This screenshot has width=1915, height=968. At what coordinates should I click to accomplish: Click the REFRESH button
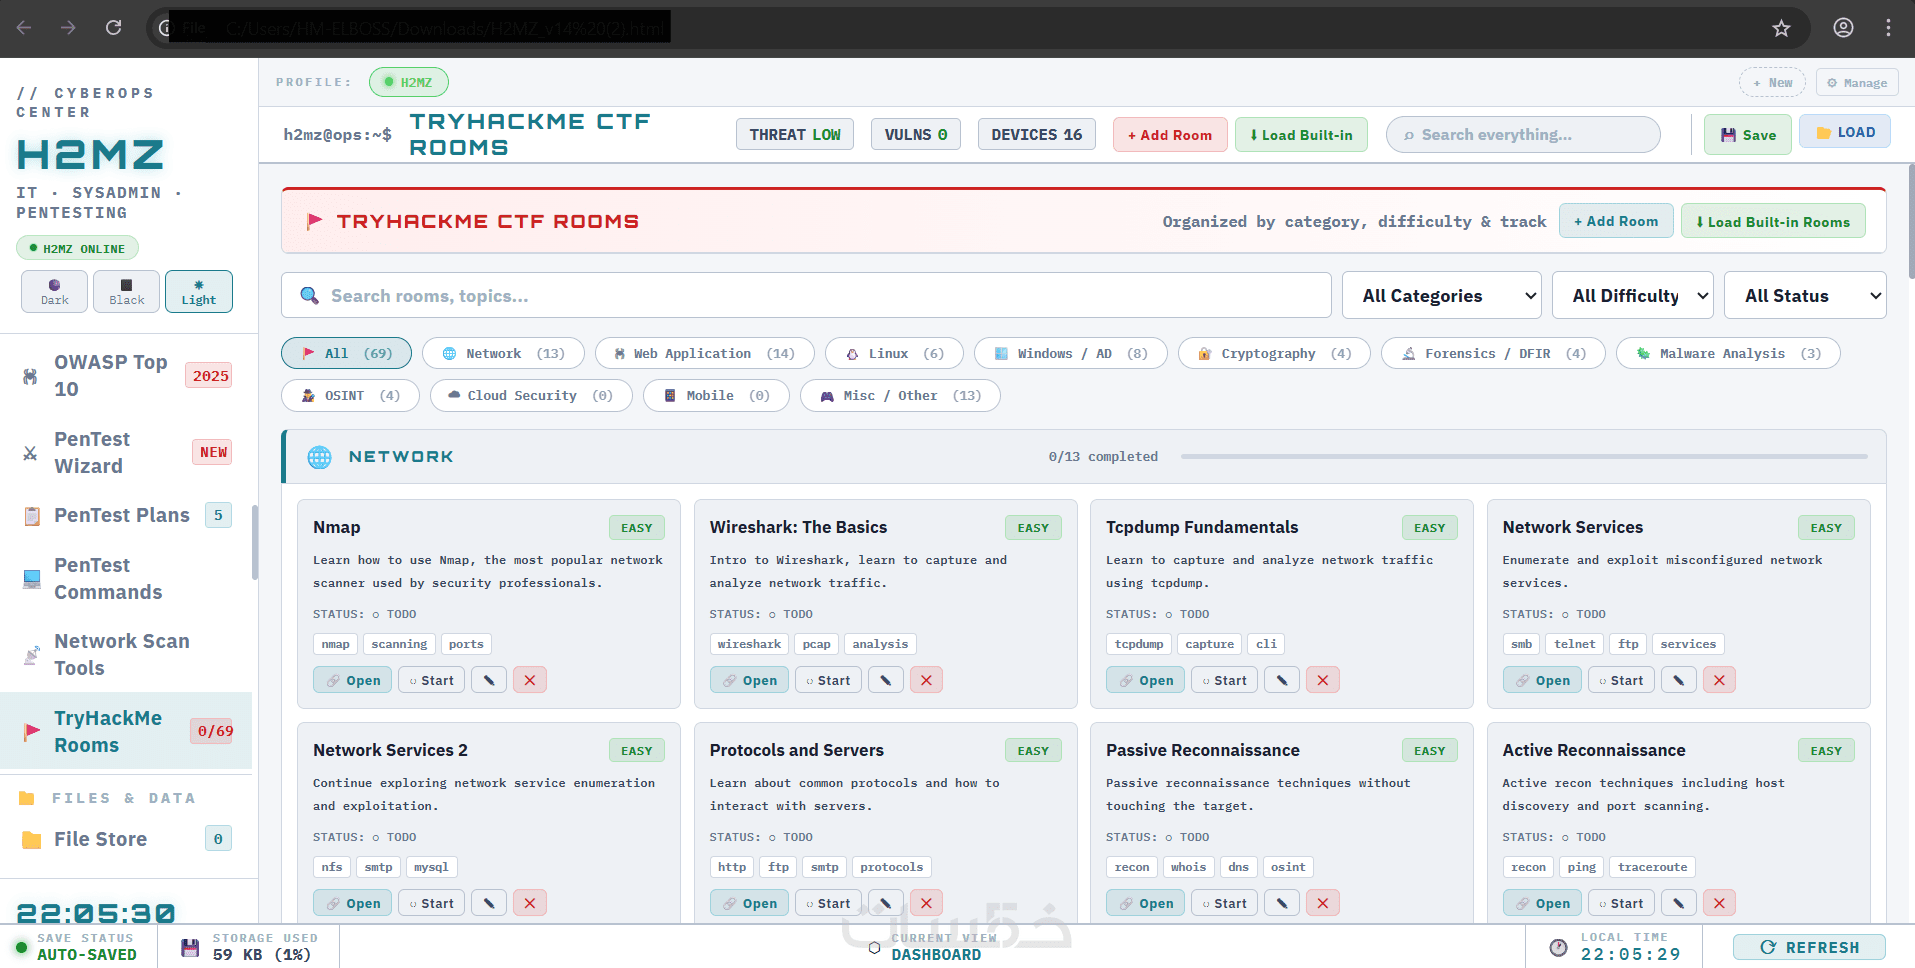1809,947
